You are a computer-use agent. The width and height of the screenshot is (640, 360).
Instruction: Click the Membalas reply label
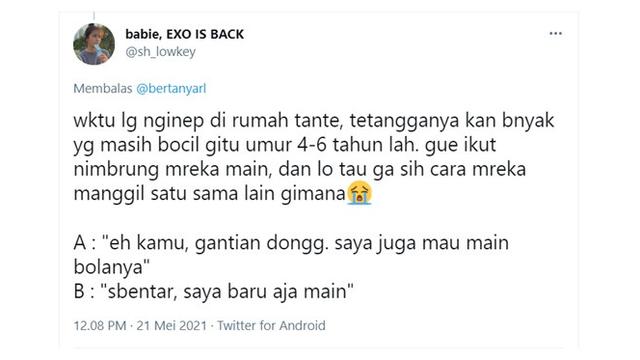click(103, 89)
